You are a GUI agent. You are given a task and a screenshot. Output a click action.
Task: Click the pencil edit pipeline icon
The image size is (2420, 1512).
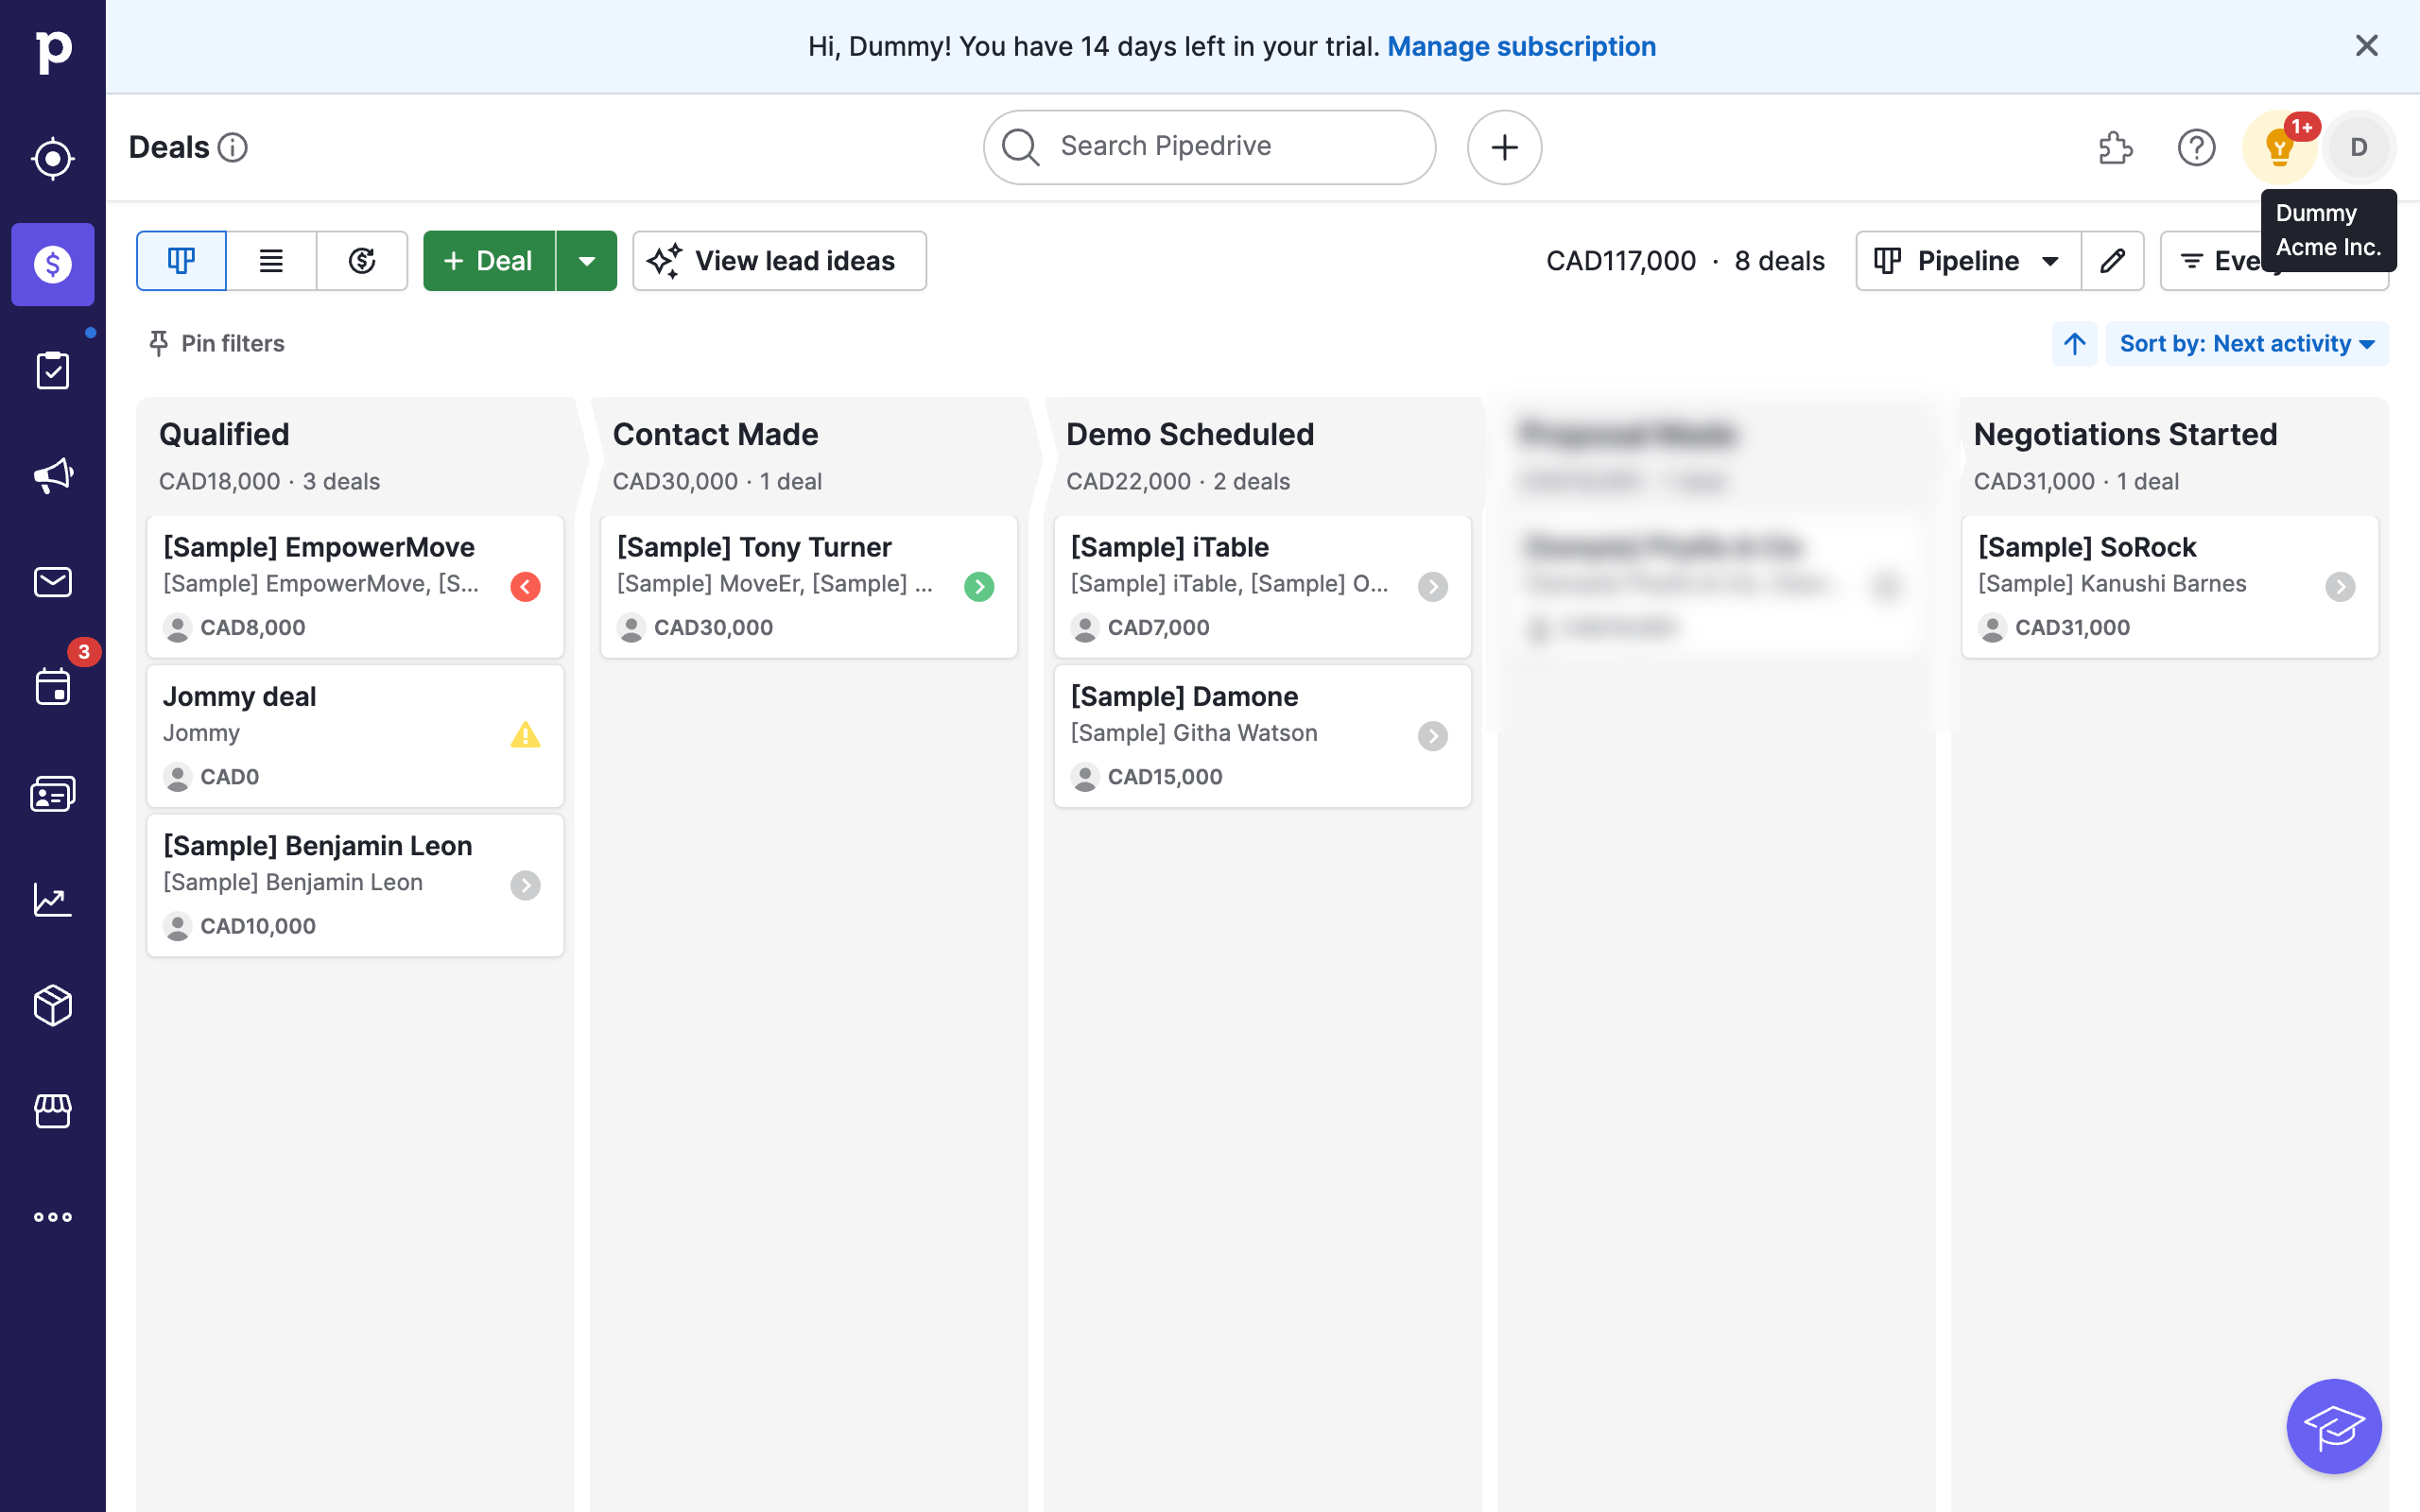point(2112,261)
